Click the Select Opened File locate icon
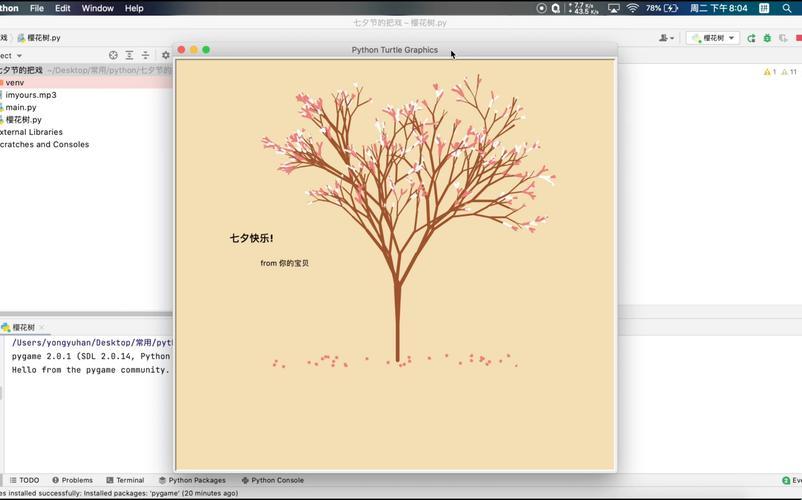 pyautogui.click(x=113, y=55)
